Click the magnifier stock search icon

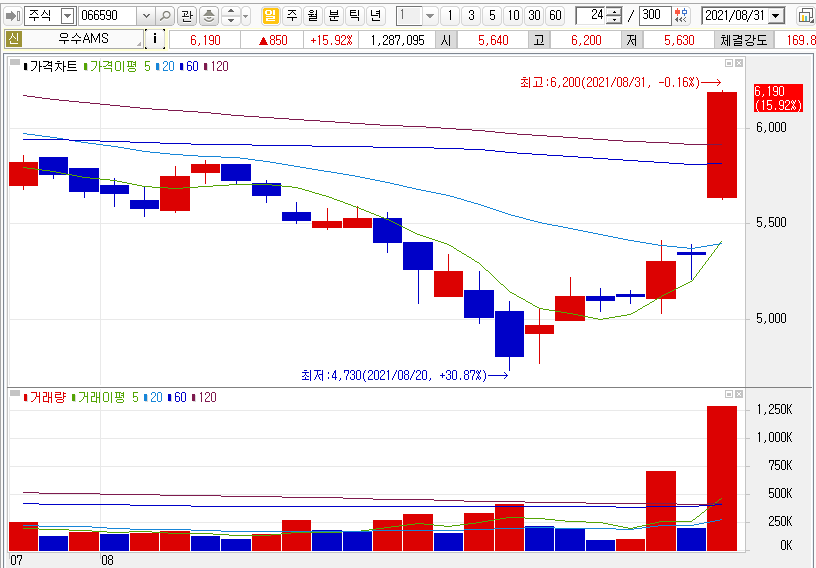point(165,16)
